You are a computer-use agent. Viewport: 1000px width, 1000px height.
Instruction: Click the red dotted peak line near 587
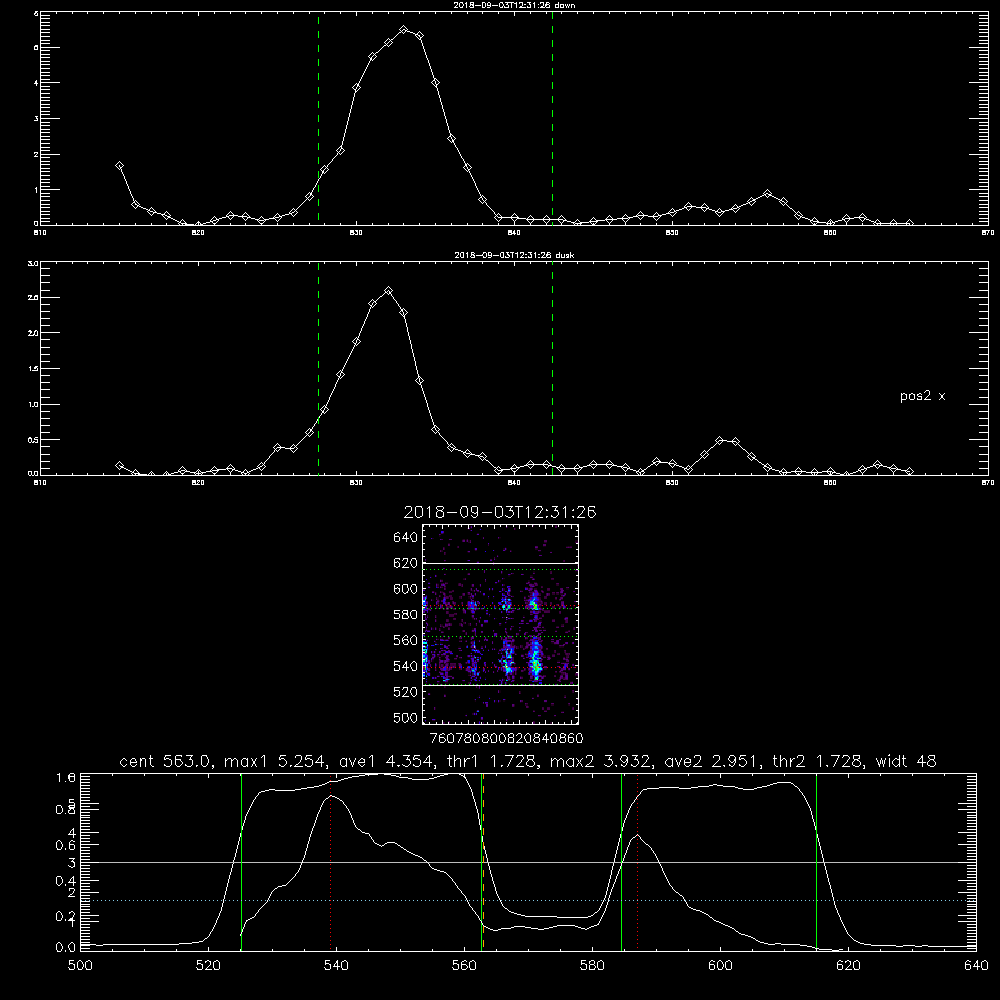coord(637,862)
